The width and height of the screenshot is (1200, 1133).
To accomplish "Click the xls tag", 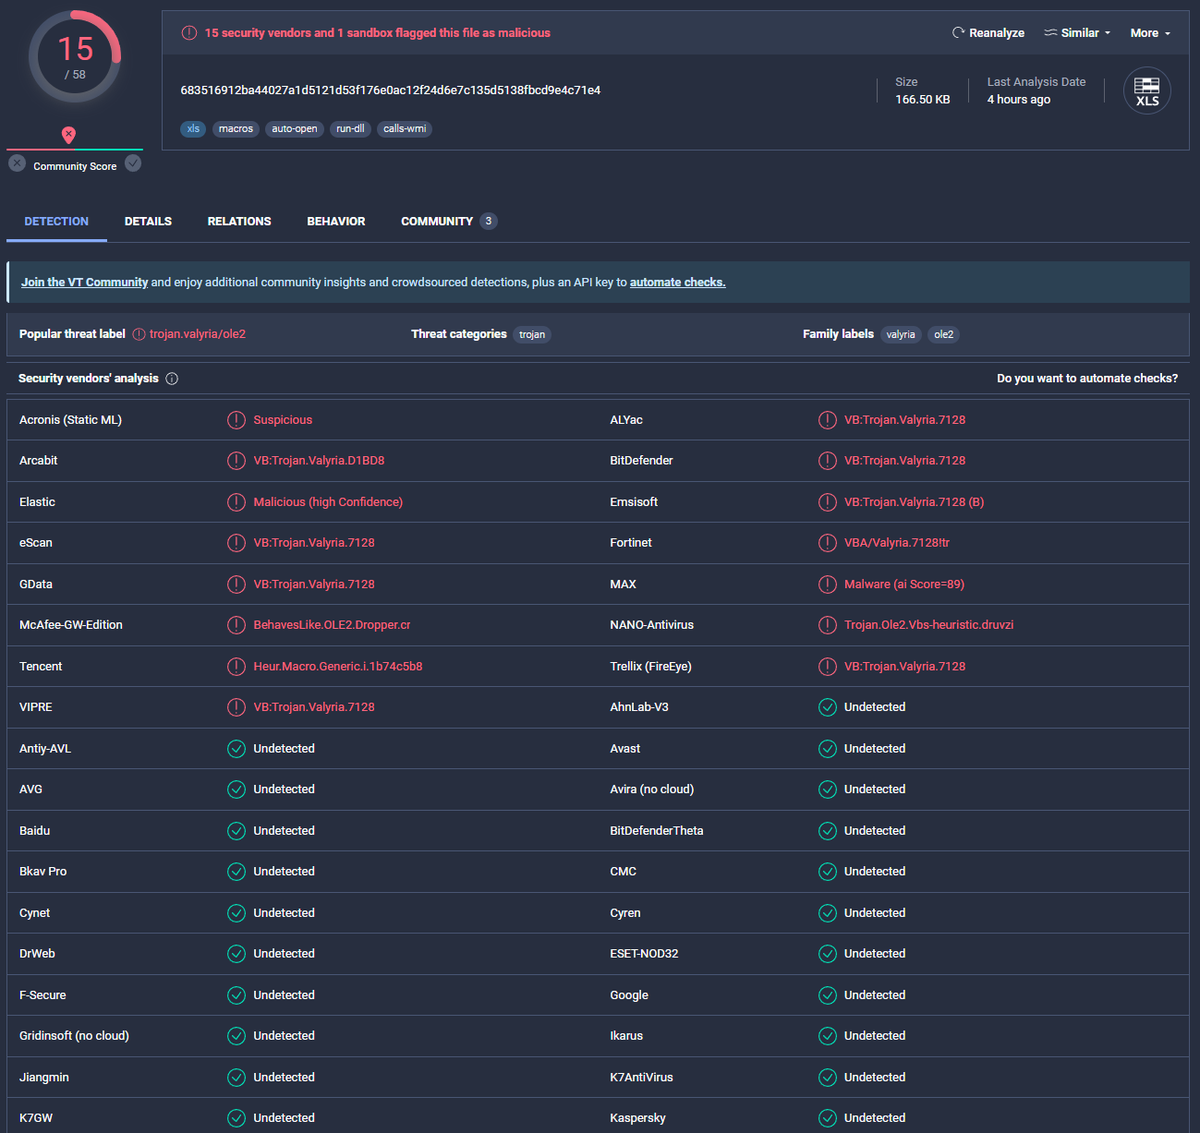I will click(193, 129).
